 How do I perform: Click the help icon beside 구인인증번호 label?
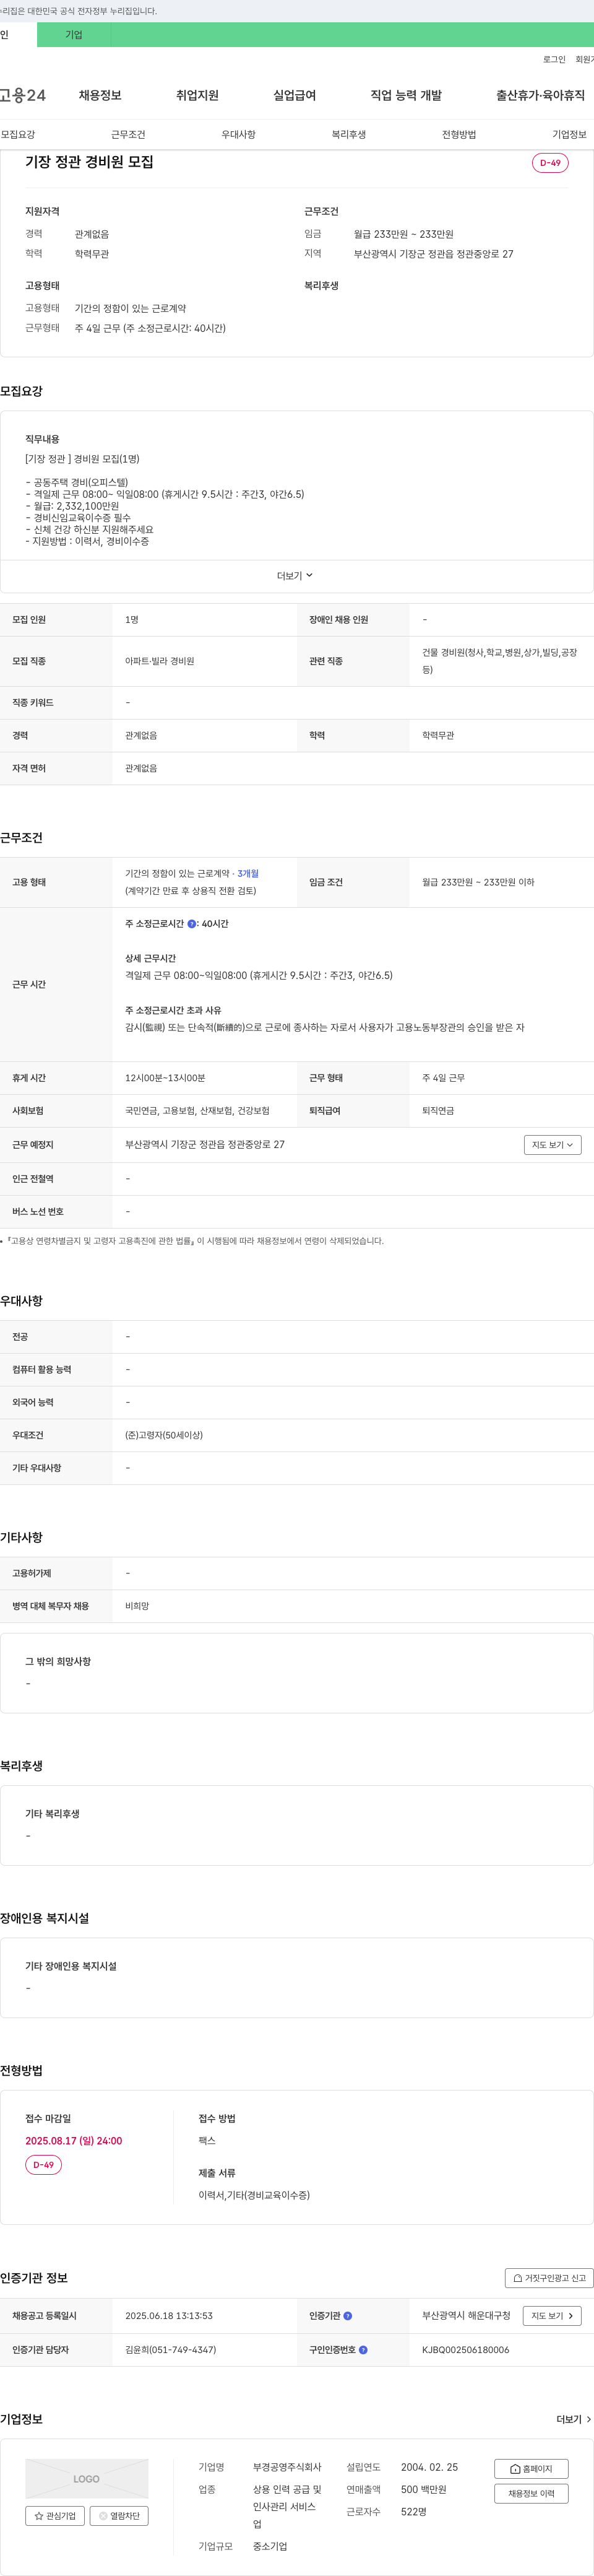363,2350
